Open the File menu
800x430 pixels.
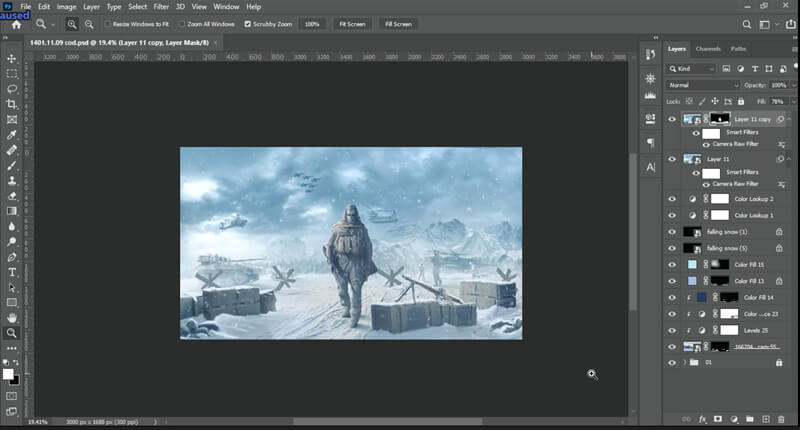pyautogui.click(x=26, y=7)
